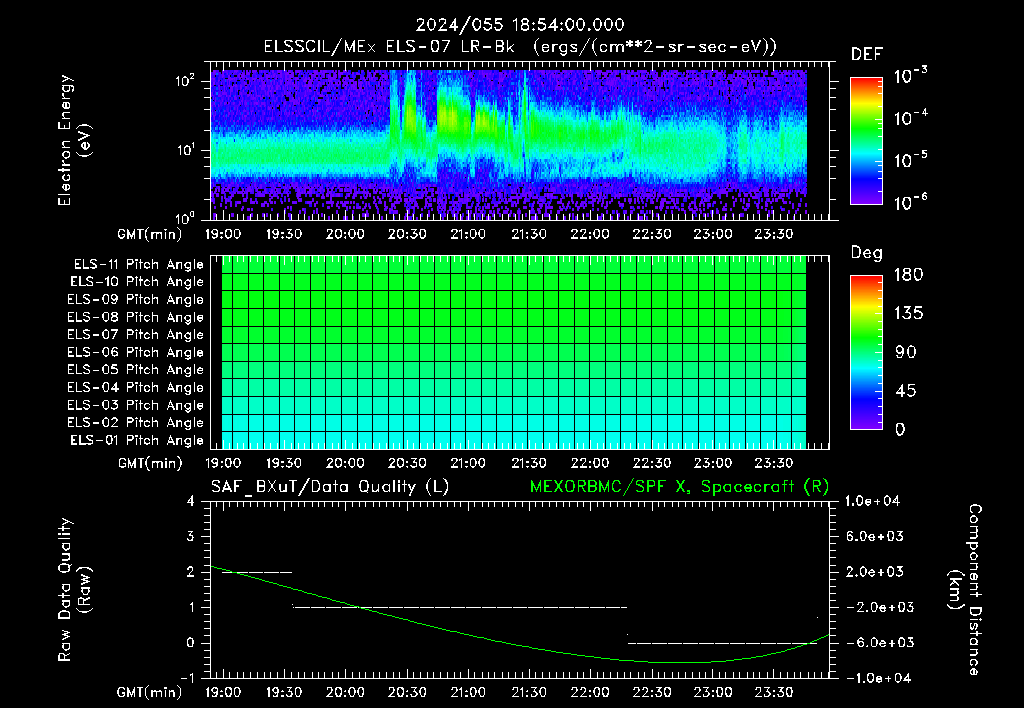The image size is (1024, 708).
Task: Click the 23:30 tick under the bottom plot
Action: pos(774,692)
